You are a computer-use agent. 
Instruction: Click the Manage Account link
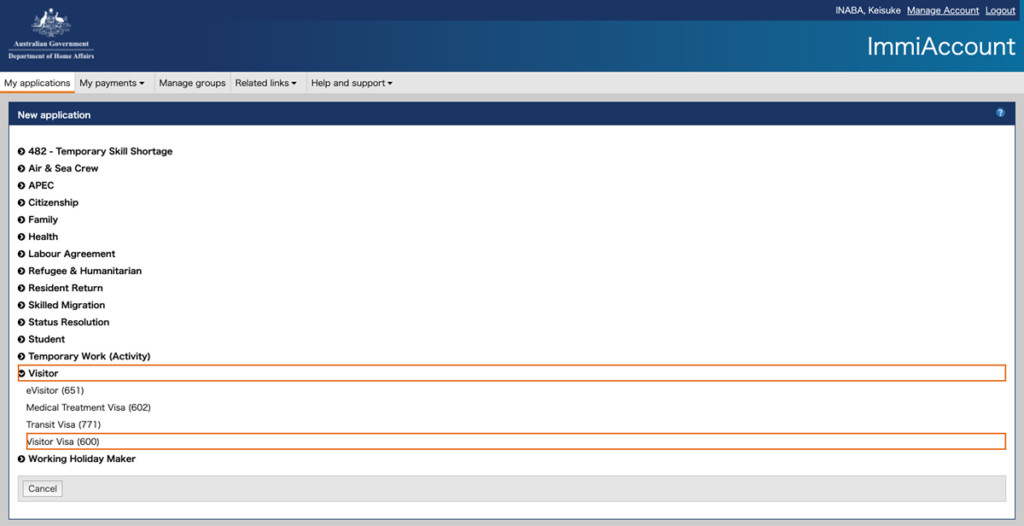pos(943,10)
